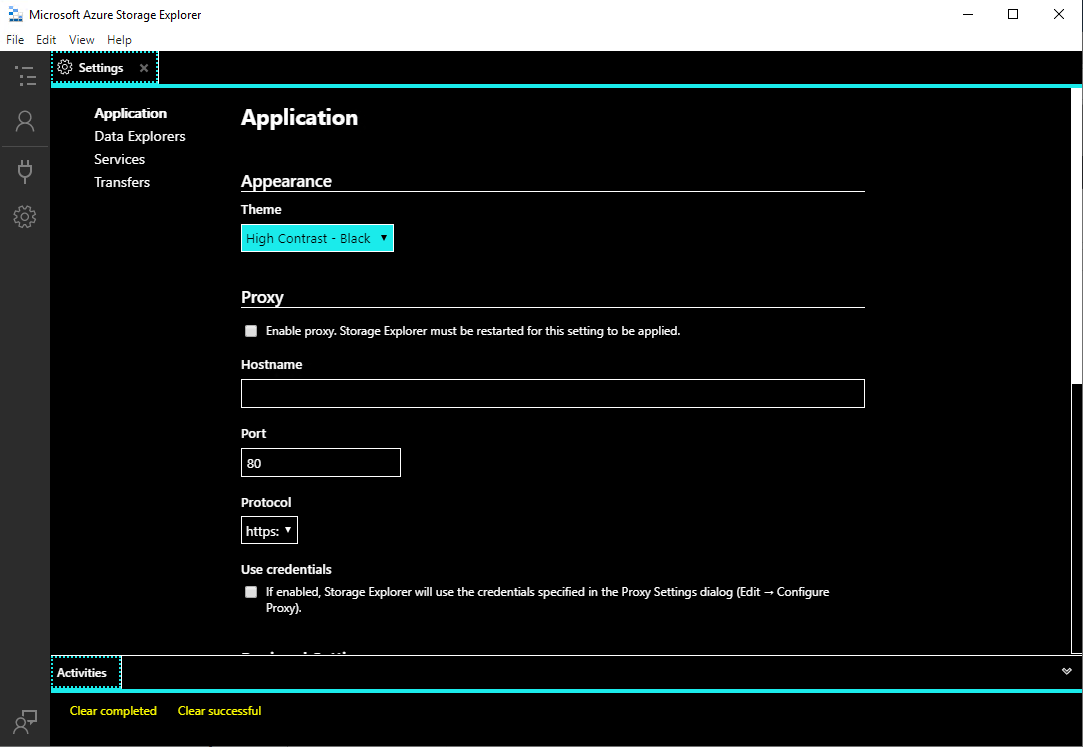Open the Feedback icon at sidebar bottom
Screen dimensions: 1083x747
[x=25, y=721]
